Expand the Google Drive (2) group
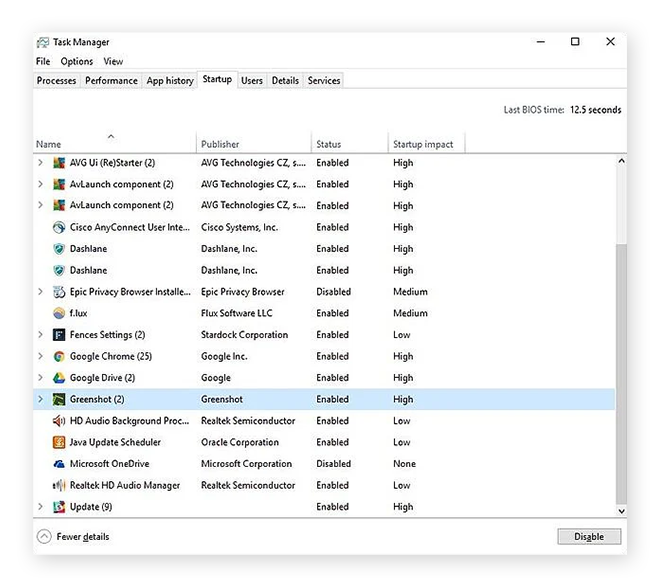 [40, 378]
